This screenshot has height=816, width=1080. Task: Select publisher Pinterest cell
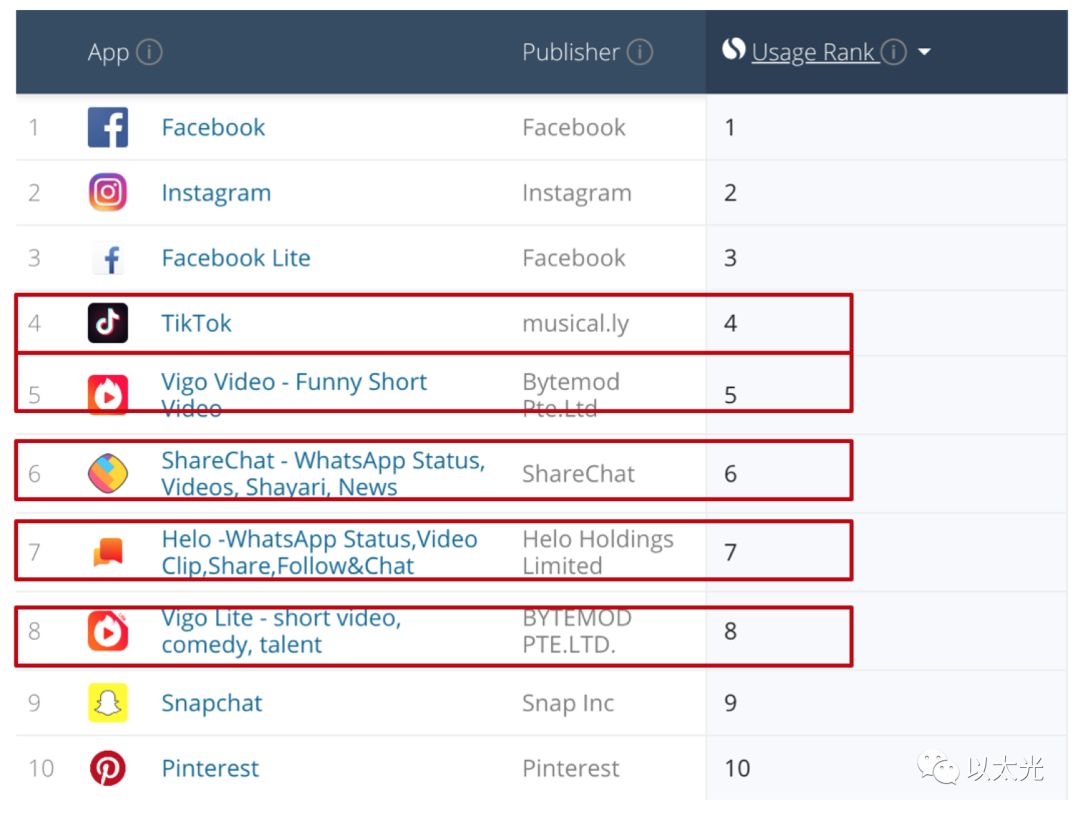(571, 768)
